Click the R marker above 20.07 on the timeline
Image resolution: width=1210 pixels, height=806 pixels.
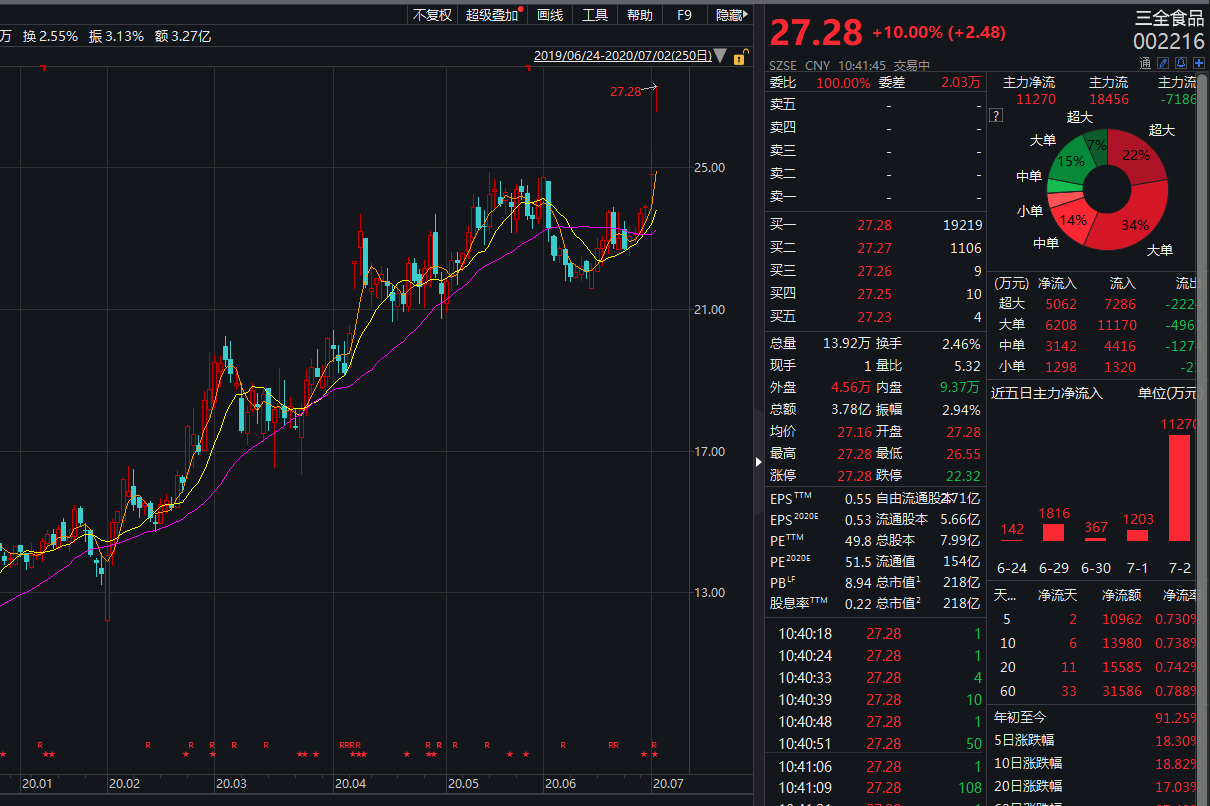654,745
